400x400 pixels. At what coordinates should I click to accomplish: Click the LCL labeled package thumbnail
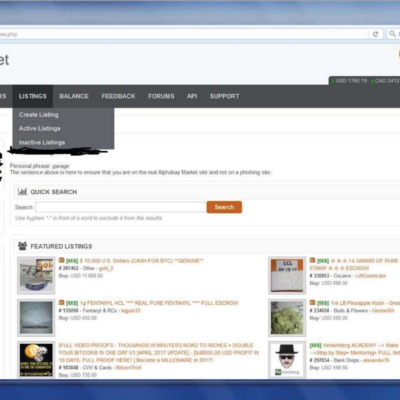[287, 275]
